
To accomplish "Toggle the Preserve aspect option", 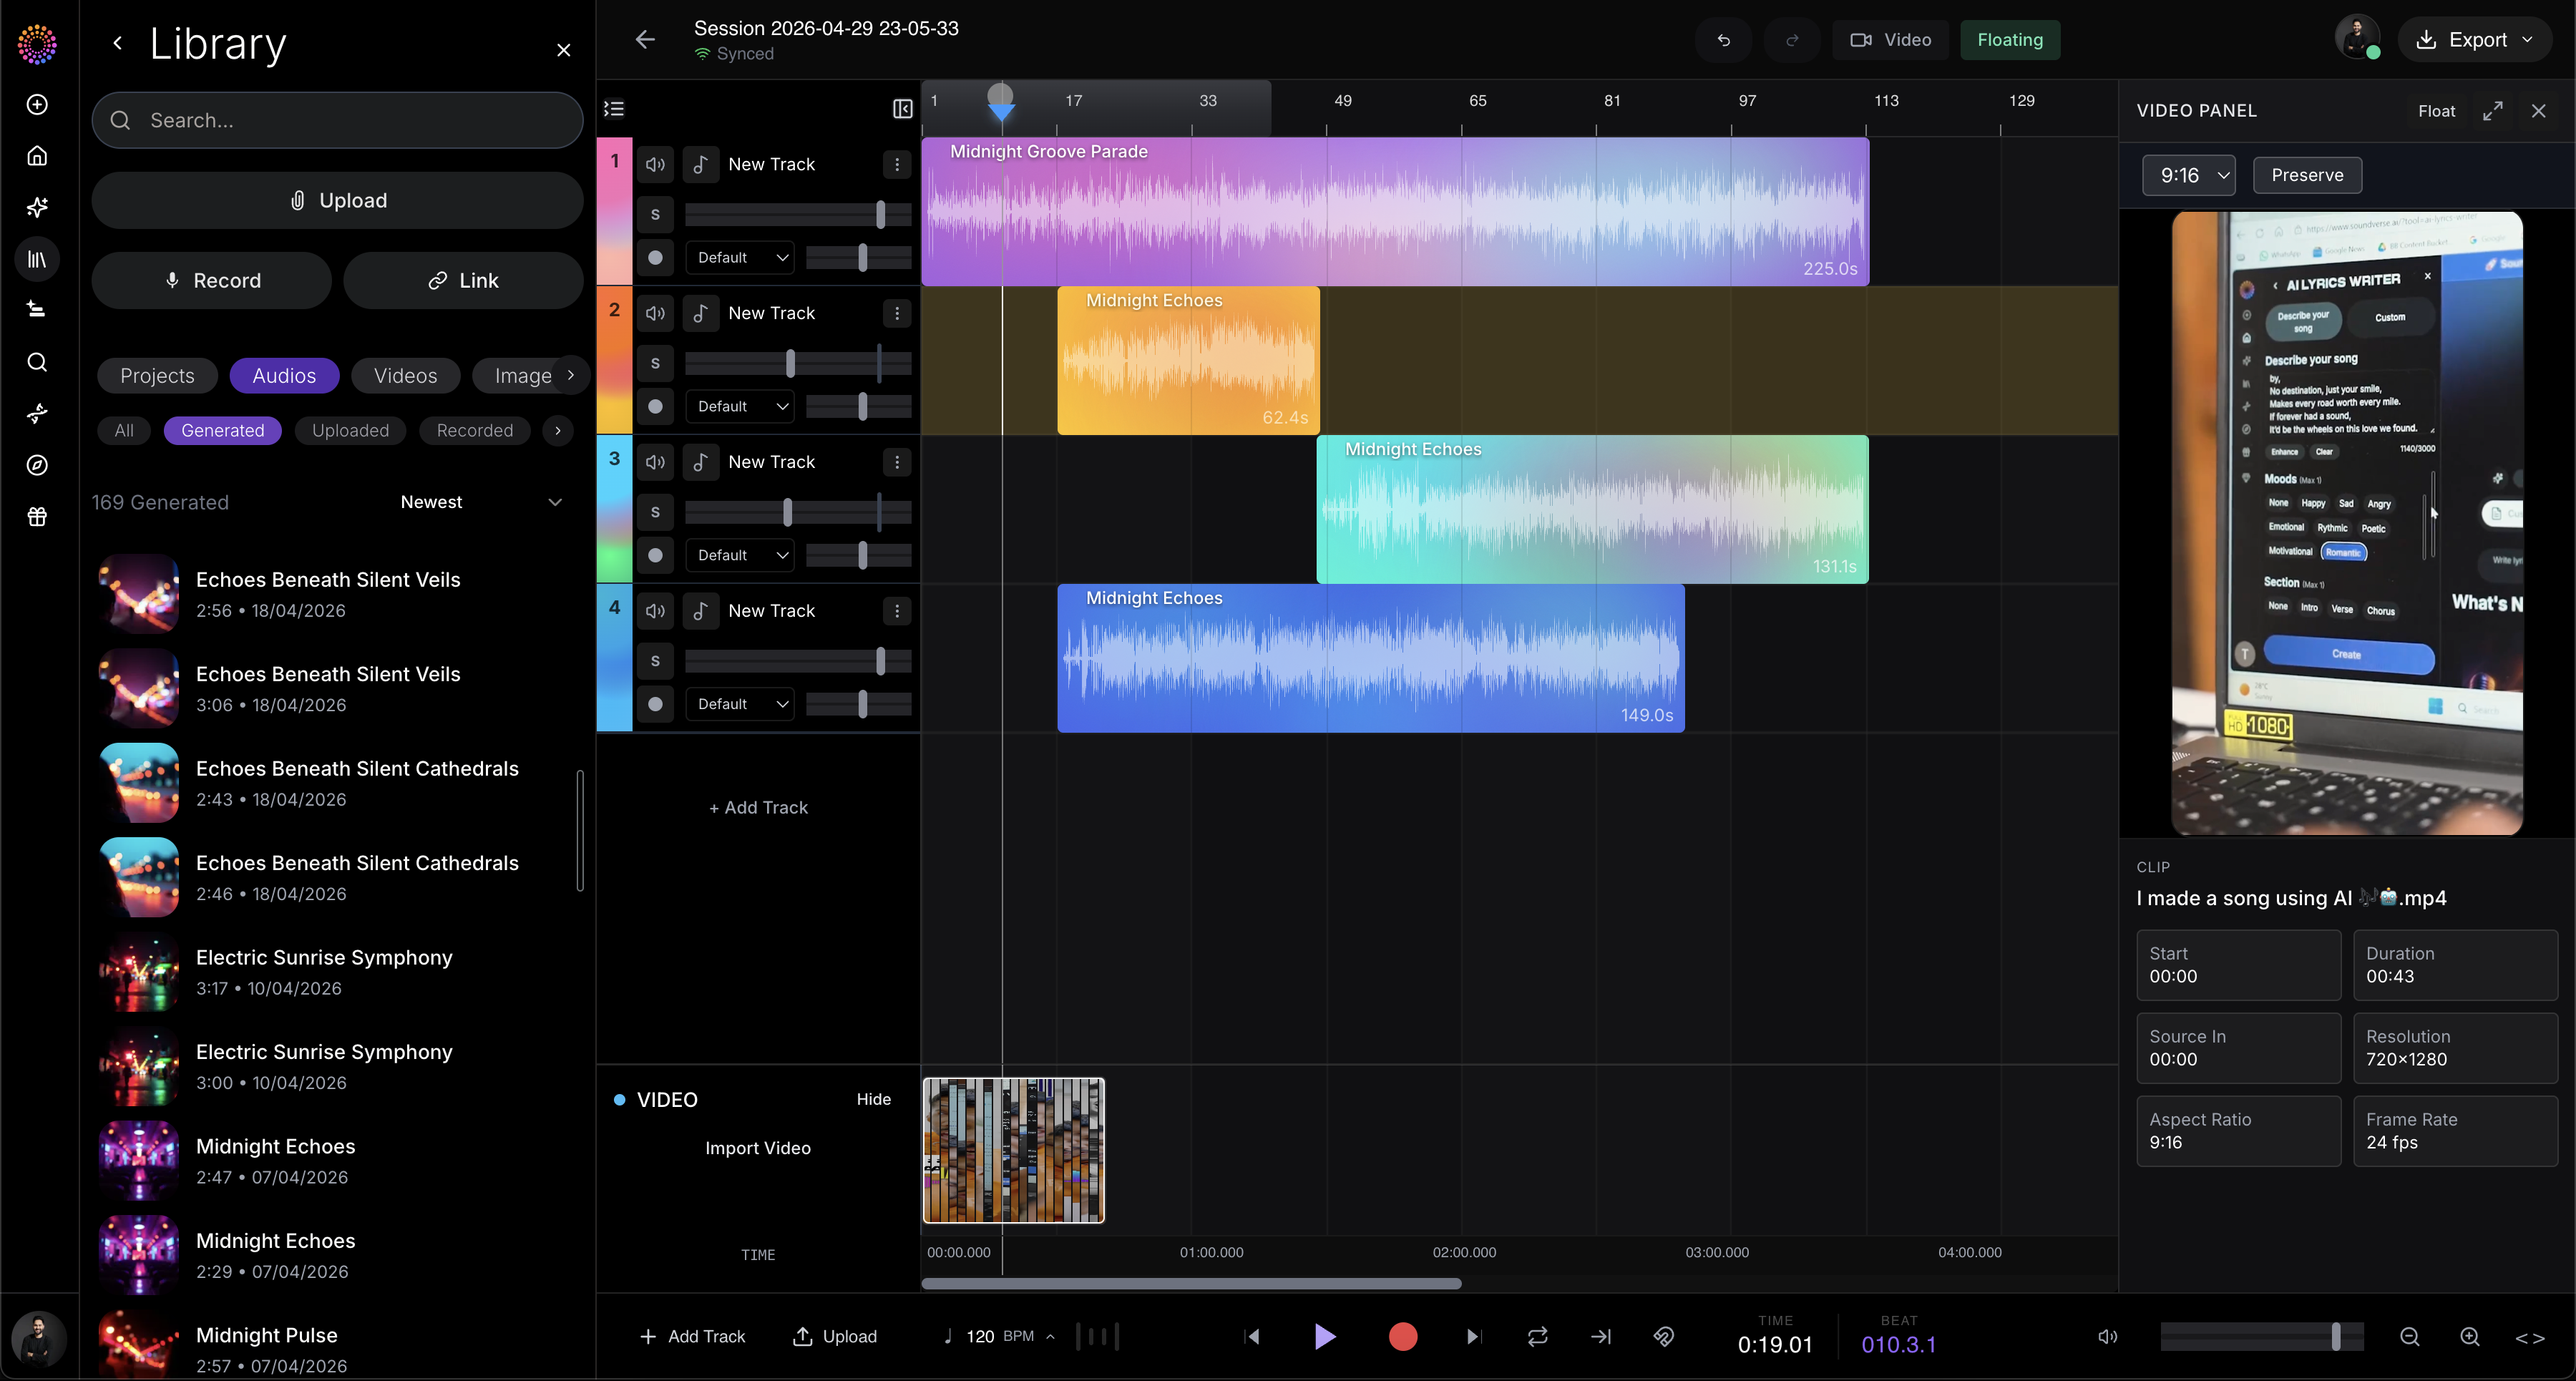I will (x=2307, y=175).
